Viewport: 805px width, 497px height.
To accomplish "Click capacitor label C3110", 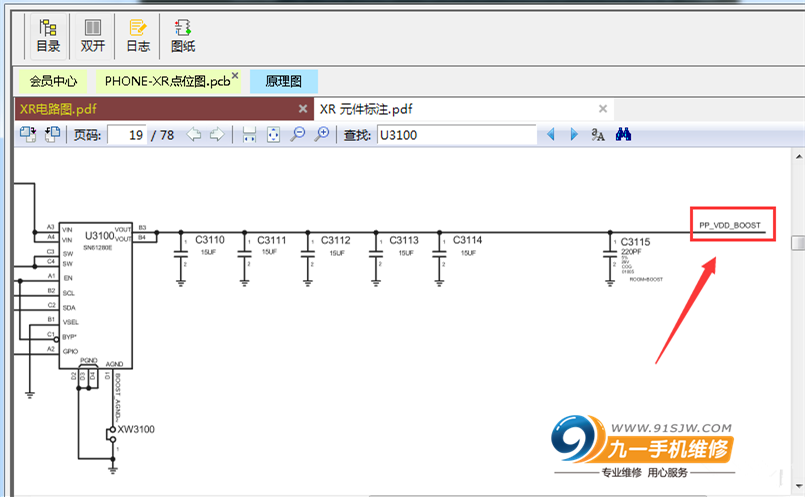I will tap(209, 240).
